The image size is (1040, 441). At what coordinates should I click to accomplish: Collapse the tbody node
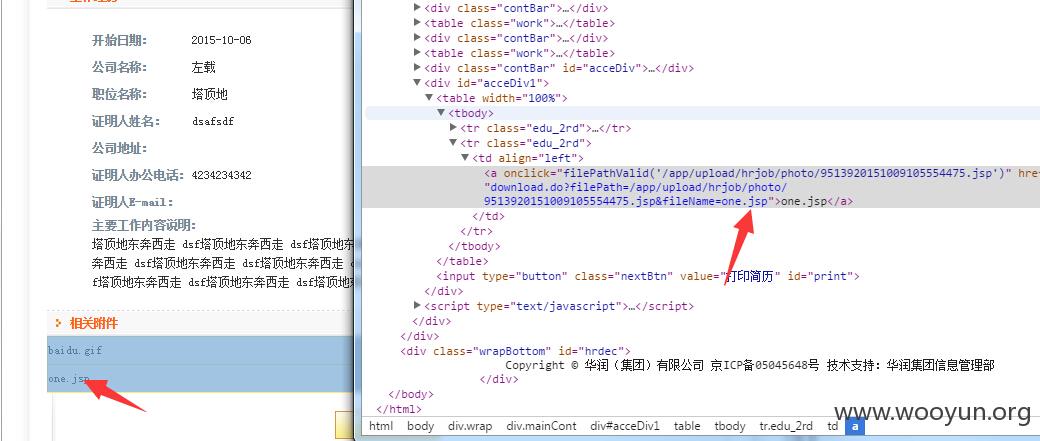click(x=441, y=113)
